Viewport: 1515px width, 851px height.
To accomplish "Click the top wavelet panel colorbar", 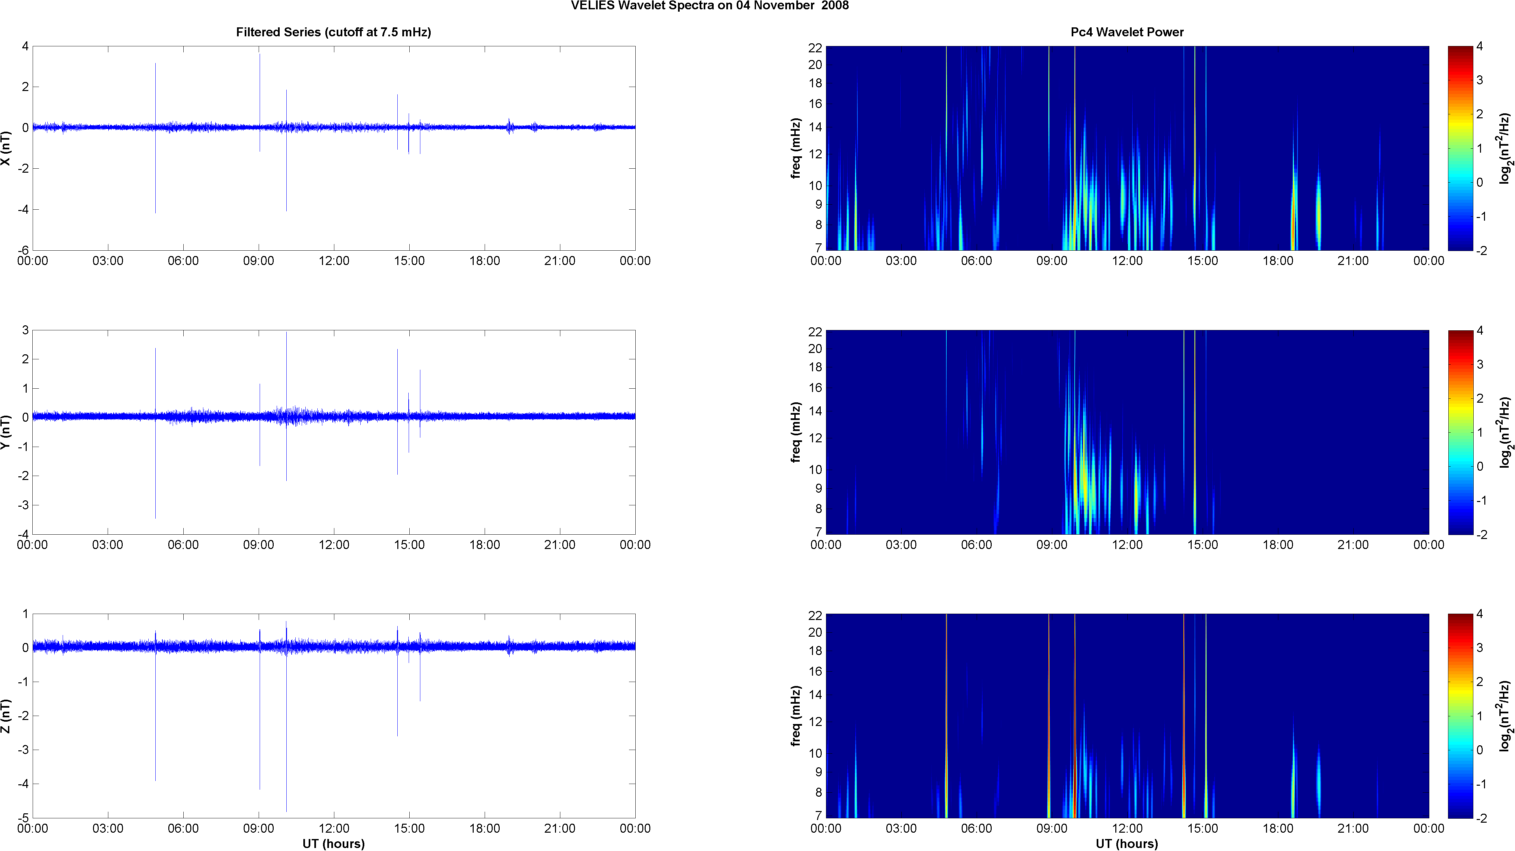I will coord(1460,148).
